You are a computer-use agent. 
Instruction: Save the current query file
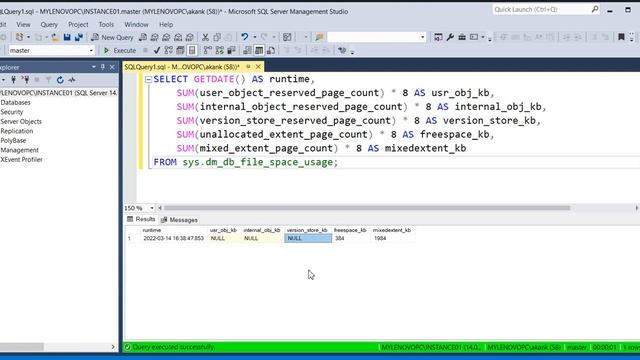(67, 37)
